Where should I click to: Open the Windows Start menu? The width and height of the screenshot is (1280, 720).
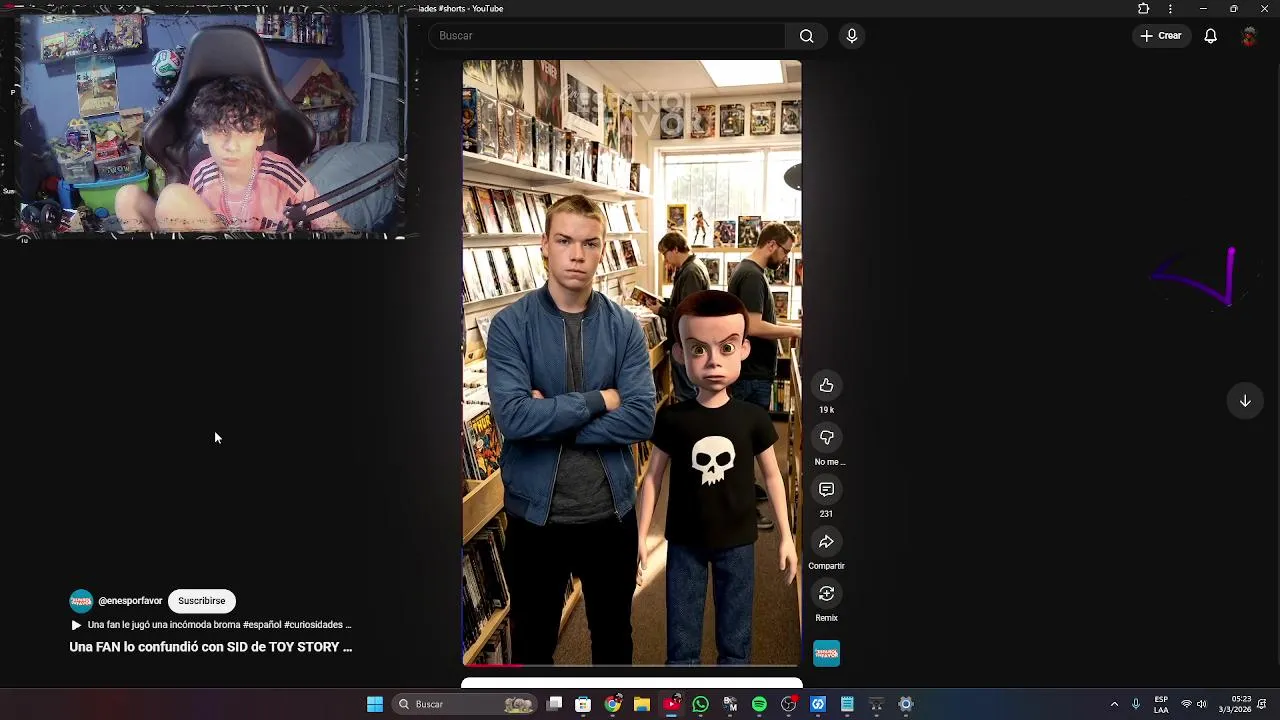[x=375, y=704]
